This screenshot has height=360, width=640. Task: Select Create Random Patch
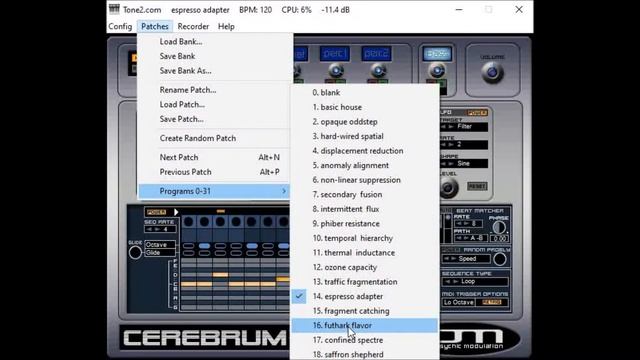pyautogui.click(x=215, y=138)
